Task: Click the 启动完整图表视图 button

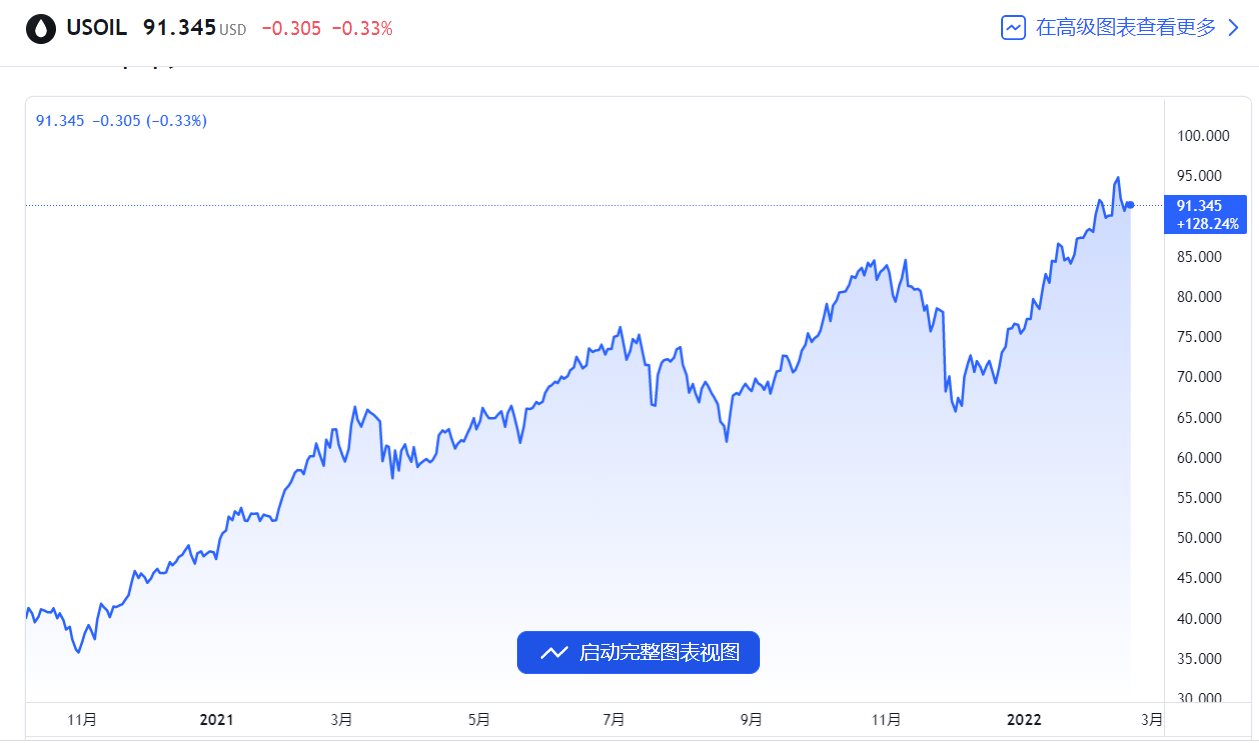Action: 638,652
